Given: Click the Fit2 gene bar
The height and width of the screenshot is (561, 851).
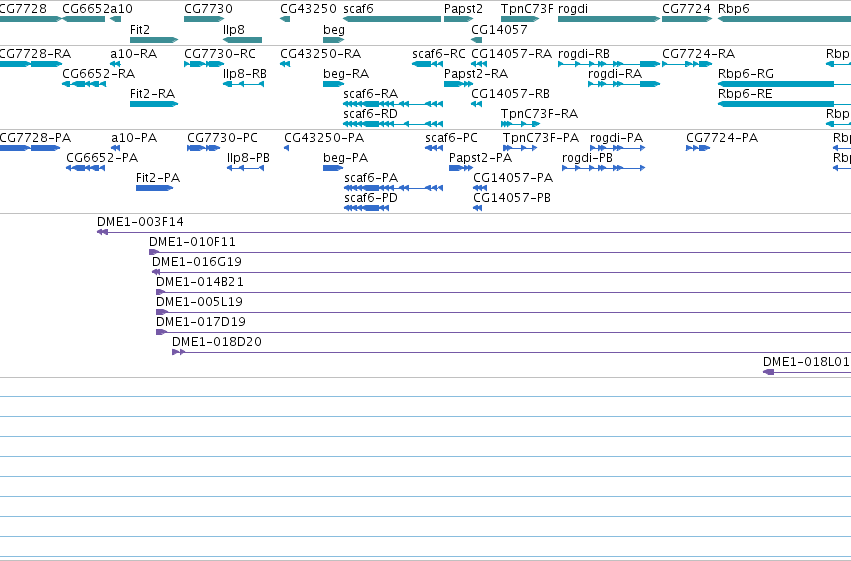Looking at the screenshot, I should tap(154, 40).
